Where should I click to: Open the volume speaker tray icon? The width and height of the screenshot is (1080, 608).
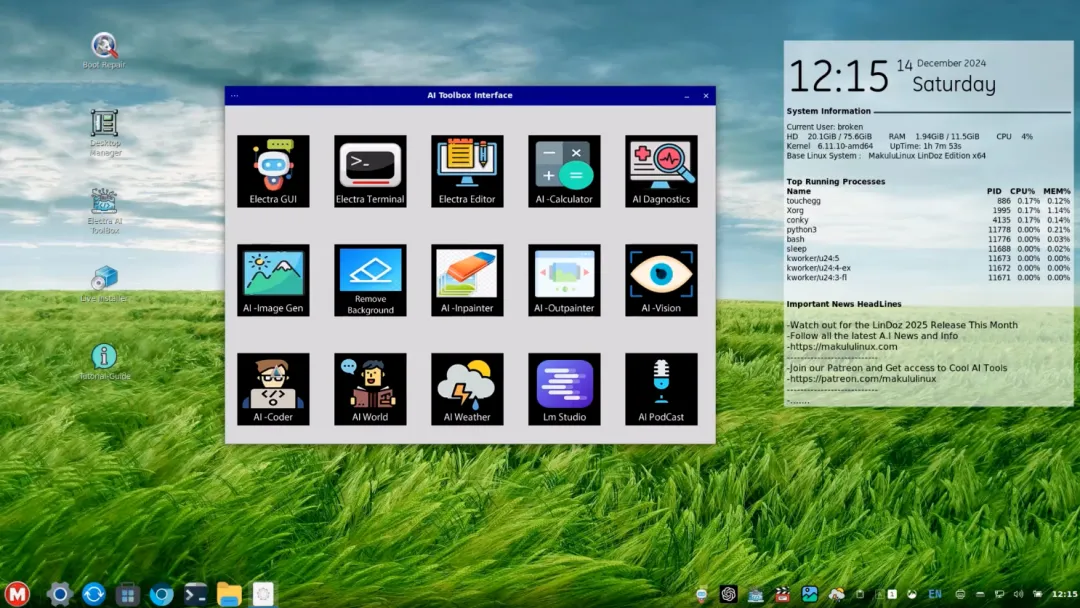[x=1019, y=594]
